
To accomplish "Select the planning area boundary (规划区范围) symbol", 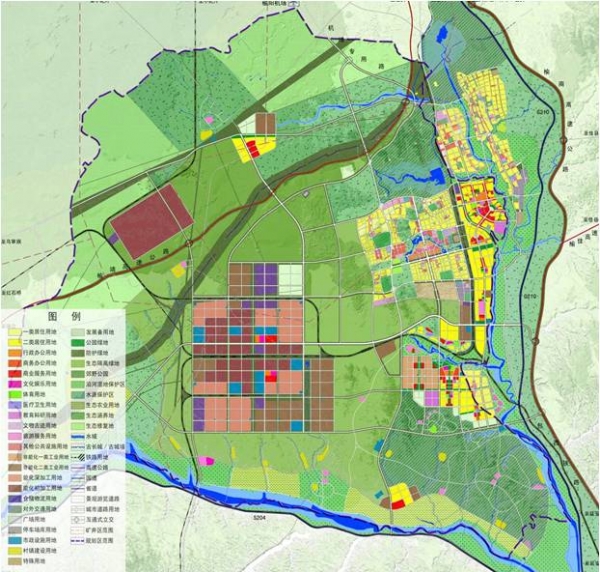I will [x=77, y=540].
